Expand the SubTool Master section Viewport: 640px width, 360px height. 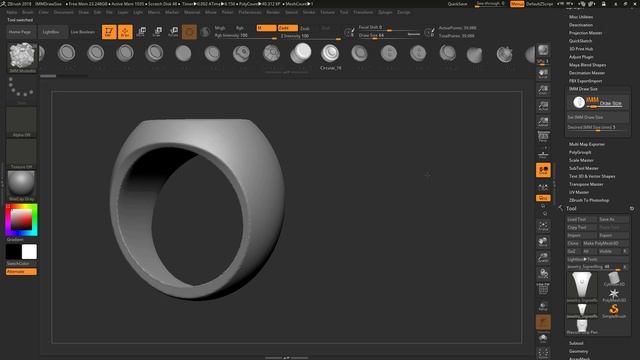click(x=584, y=169)
